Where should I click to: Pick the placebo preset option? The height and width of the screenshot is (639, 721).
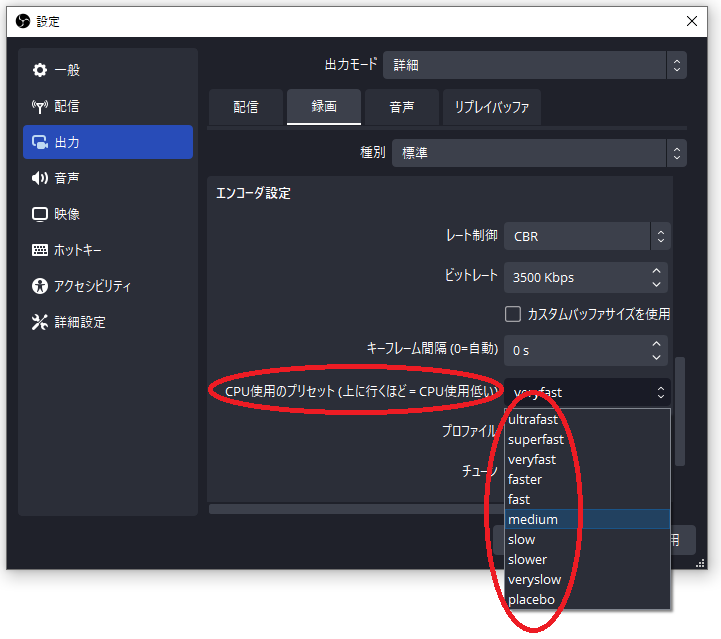531,599
